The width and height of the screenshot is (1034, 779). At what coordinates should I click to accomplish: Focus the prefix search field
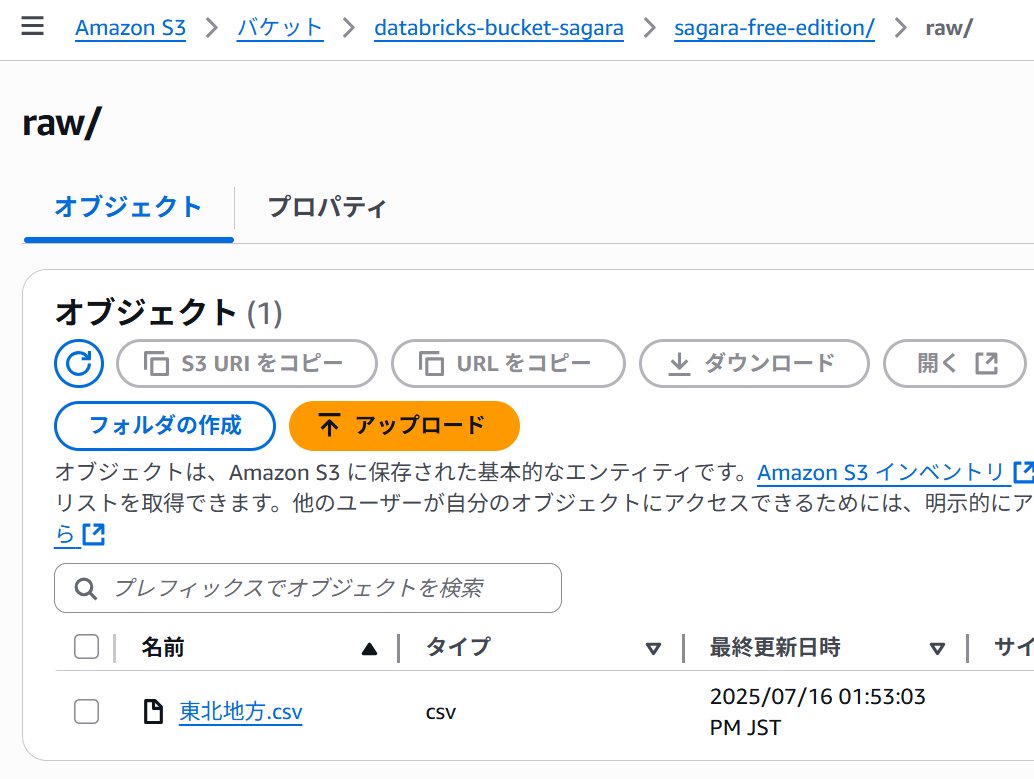pos(308,588)
